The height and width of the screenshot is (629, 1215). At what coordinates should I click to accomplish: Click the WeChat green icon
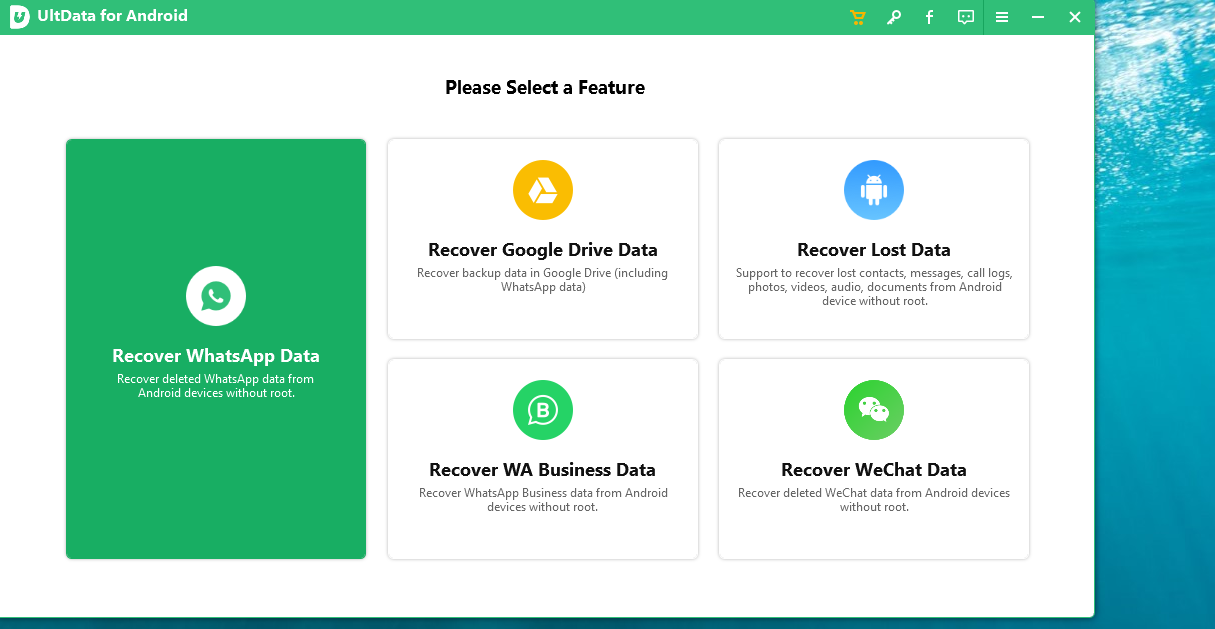pyautogui.click(x=874, y=410)
